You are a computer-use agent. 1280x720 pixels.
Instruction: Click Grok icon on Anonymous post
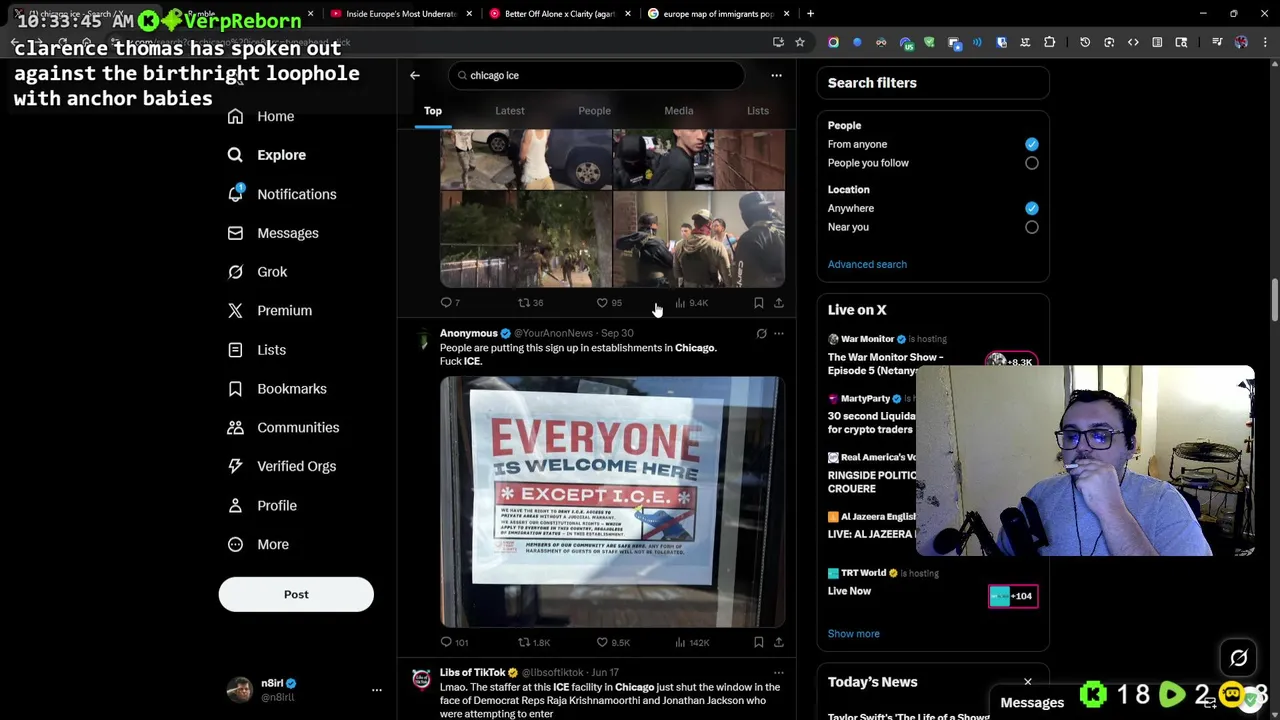tap(761, 334)
